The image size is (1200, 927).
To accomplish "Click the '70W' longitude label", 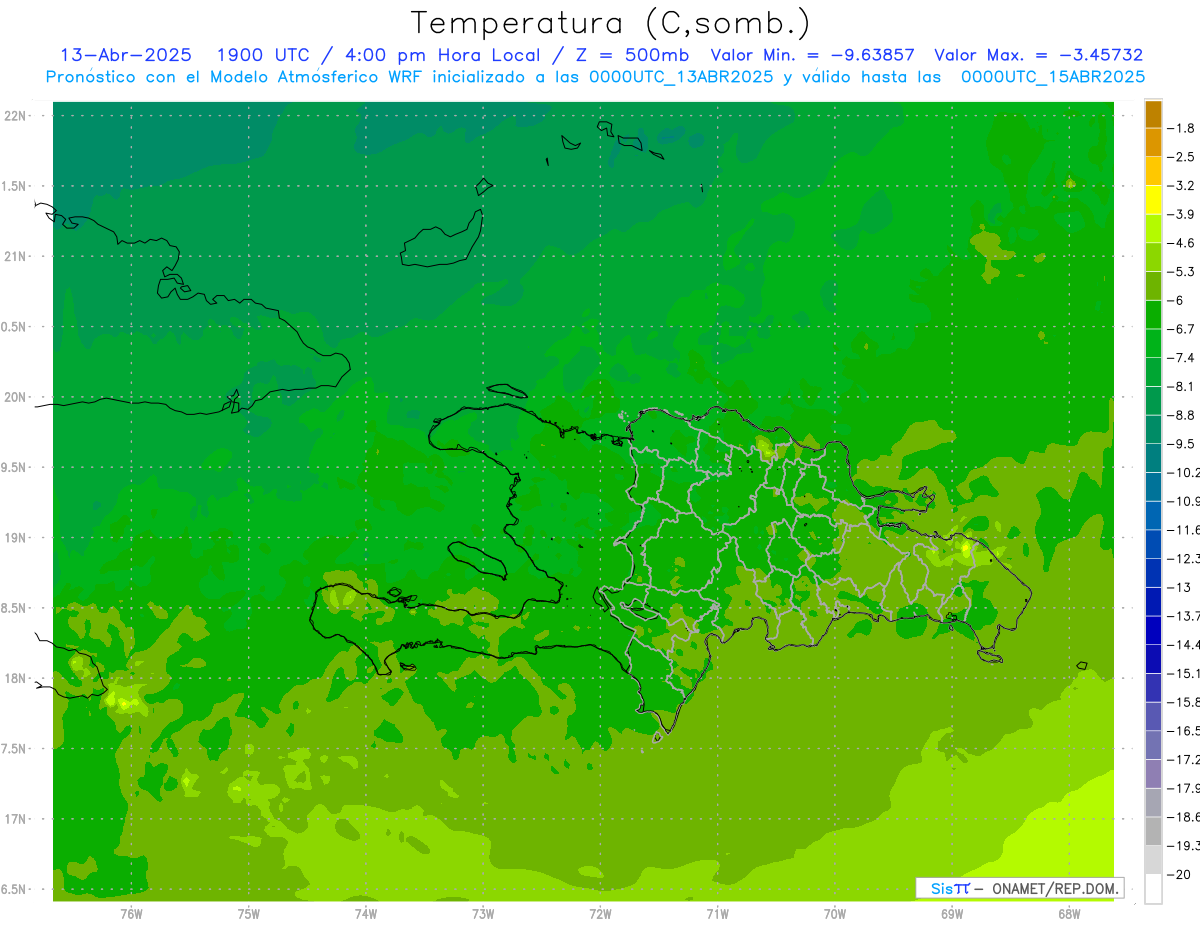I will (x=835, y=914).
